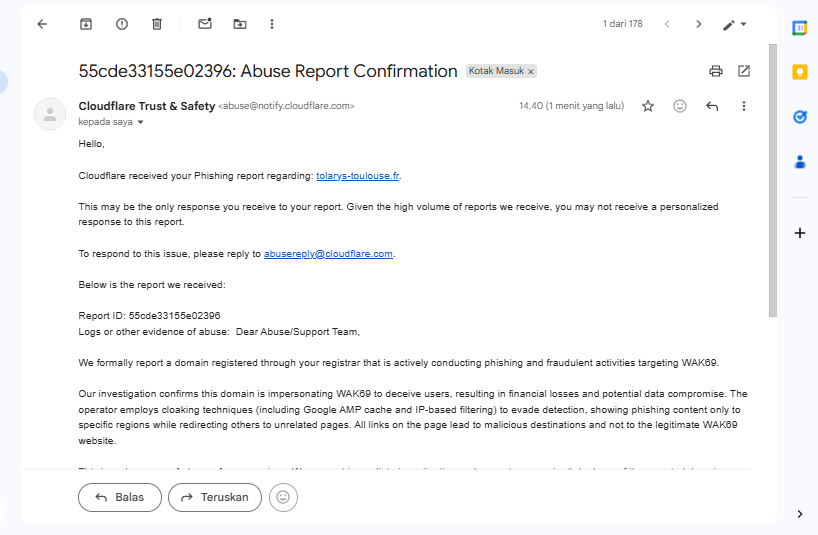Viewport: 818px width, 535px height.
Task: Reply using the arrow in message header
Action: pos(712,106)
